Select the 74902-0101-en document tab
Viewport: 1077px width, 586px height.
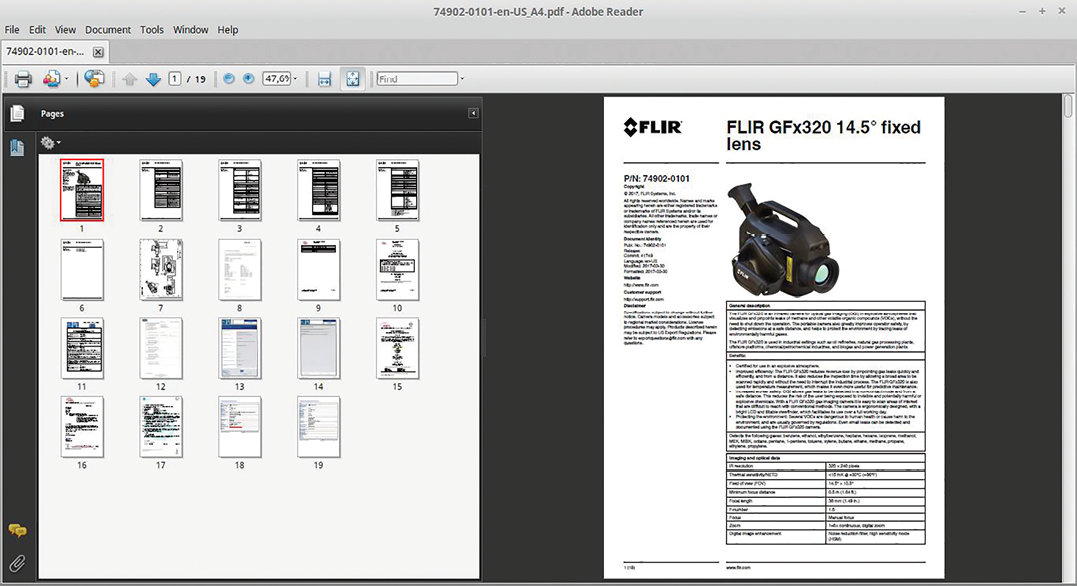(55, 52)
